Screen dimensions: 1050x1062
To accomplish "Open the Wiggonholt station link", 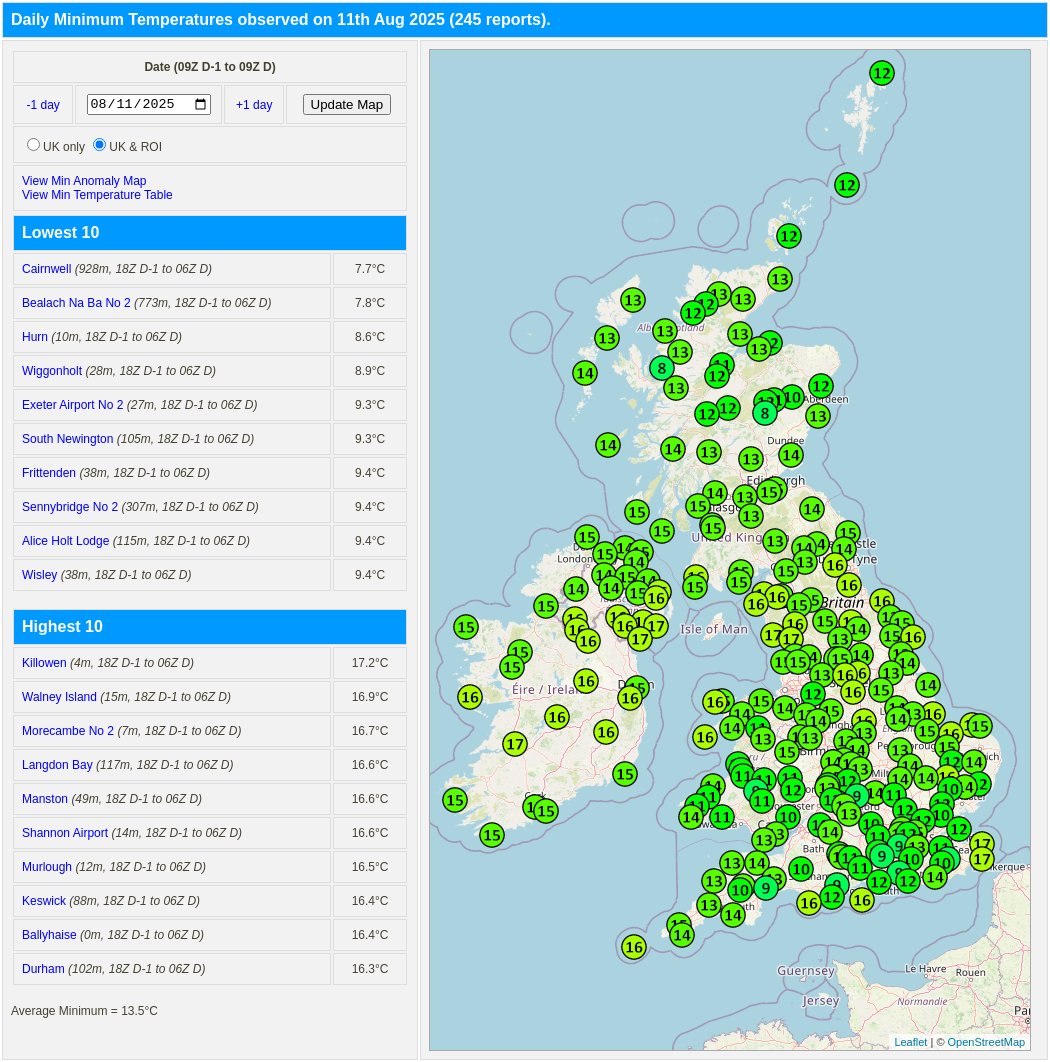I will coord(51,371).
